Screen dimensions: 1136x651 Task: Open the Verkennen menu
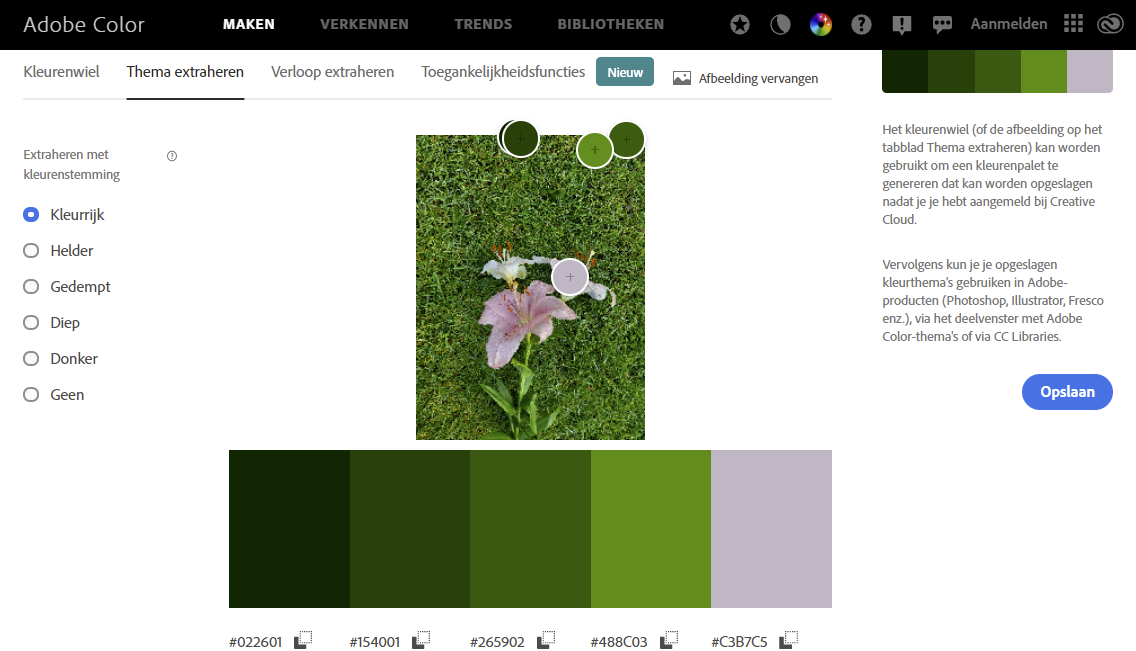click(x=364, y=24)
